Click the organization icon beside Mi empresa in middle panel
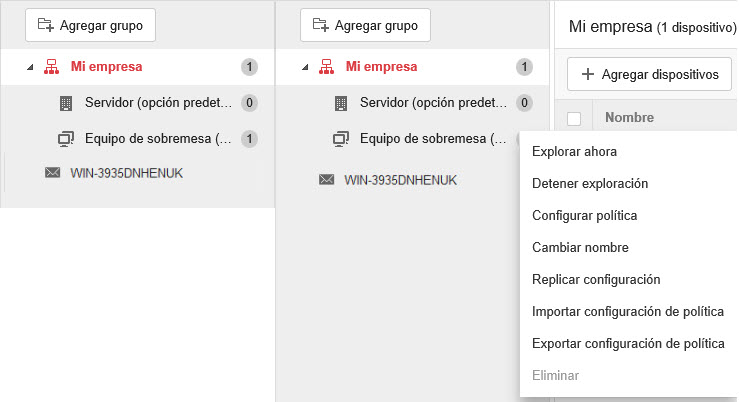The width and height of the screenshot is (739, 402). (x=324, y=68)
